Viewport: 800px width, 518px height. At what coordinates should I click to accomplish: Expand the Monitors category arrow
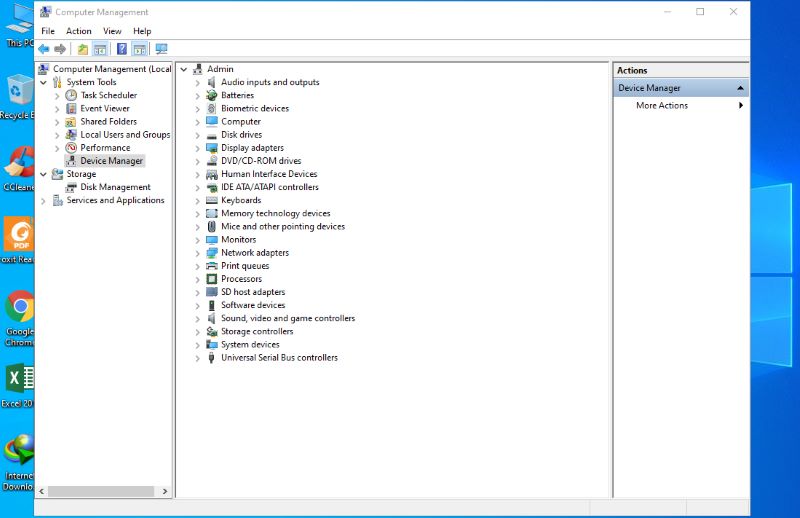(197, 240)
